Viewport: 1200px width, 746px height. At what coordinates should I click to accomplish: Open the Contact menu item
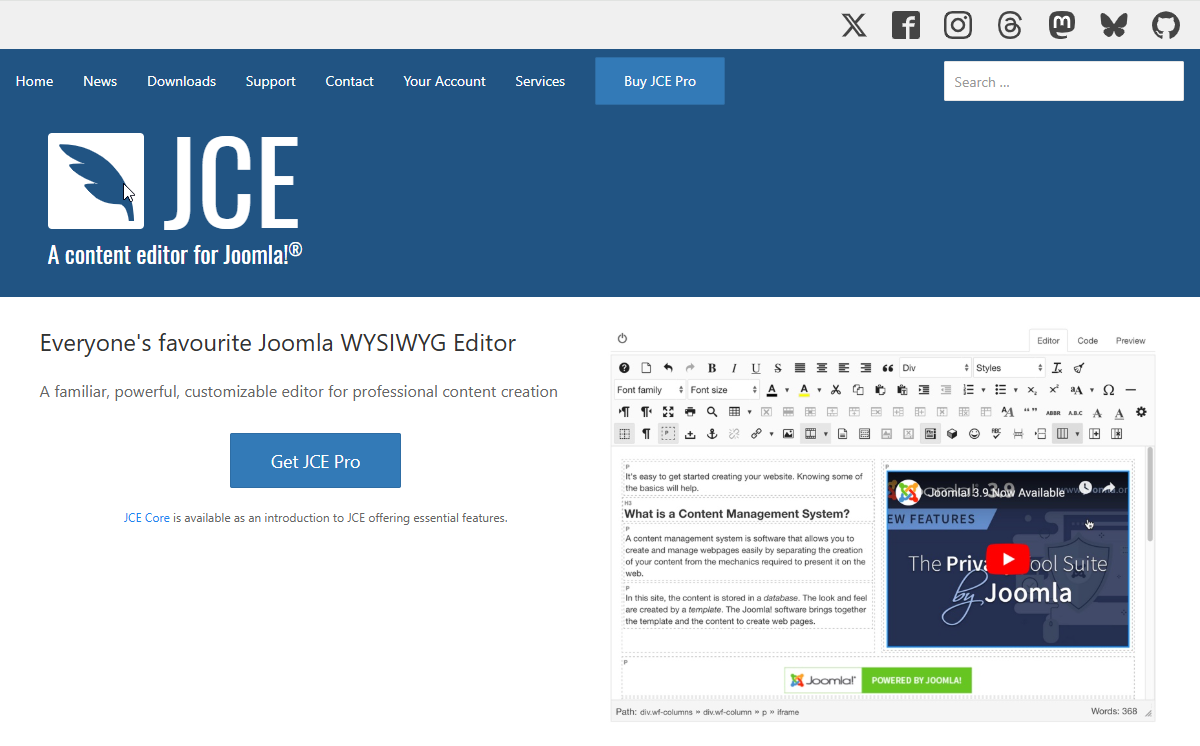(x=349, y=81)
